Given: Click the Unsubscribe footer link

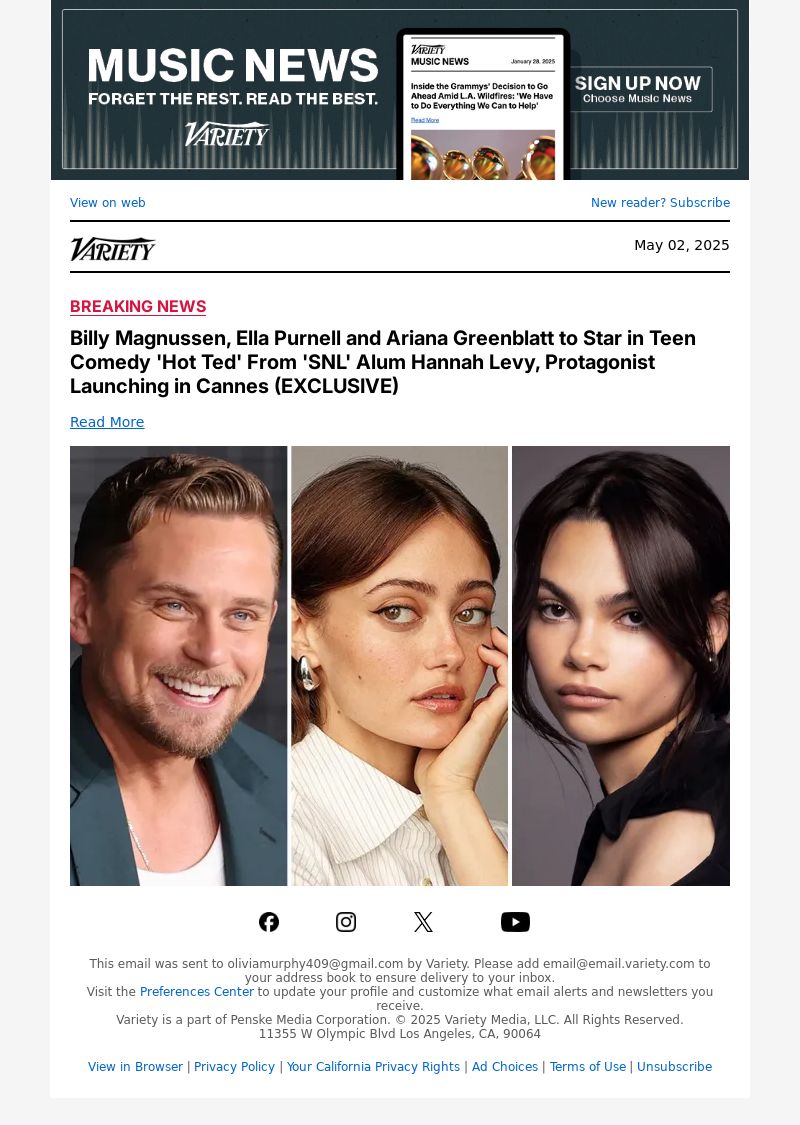Looking at the screenshot, I should coord(674,1067).
